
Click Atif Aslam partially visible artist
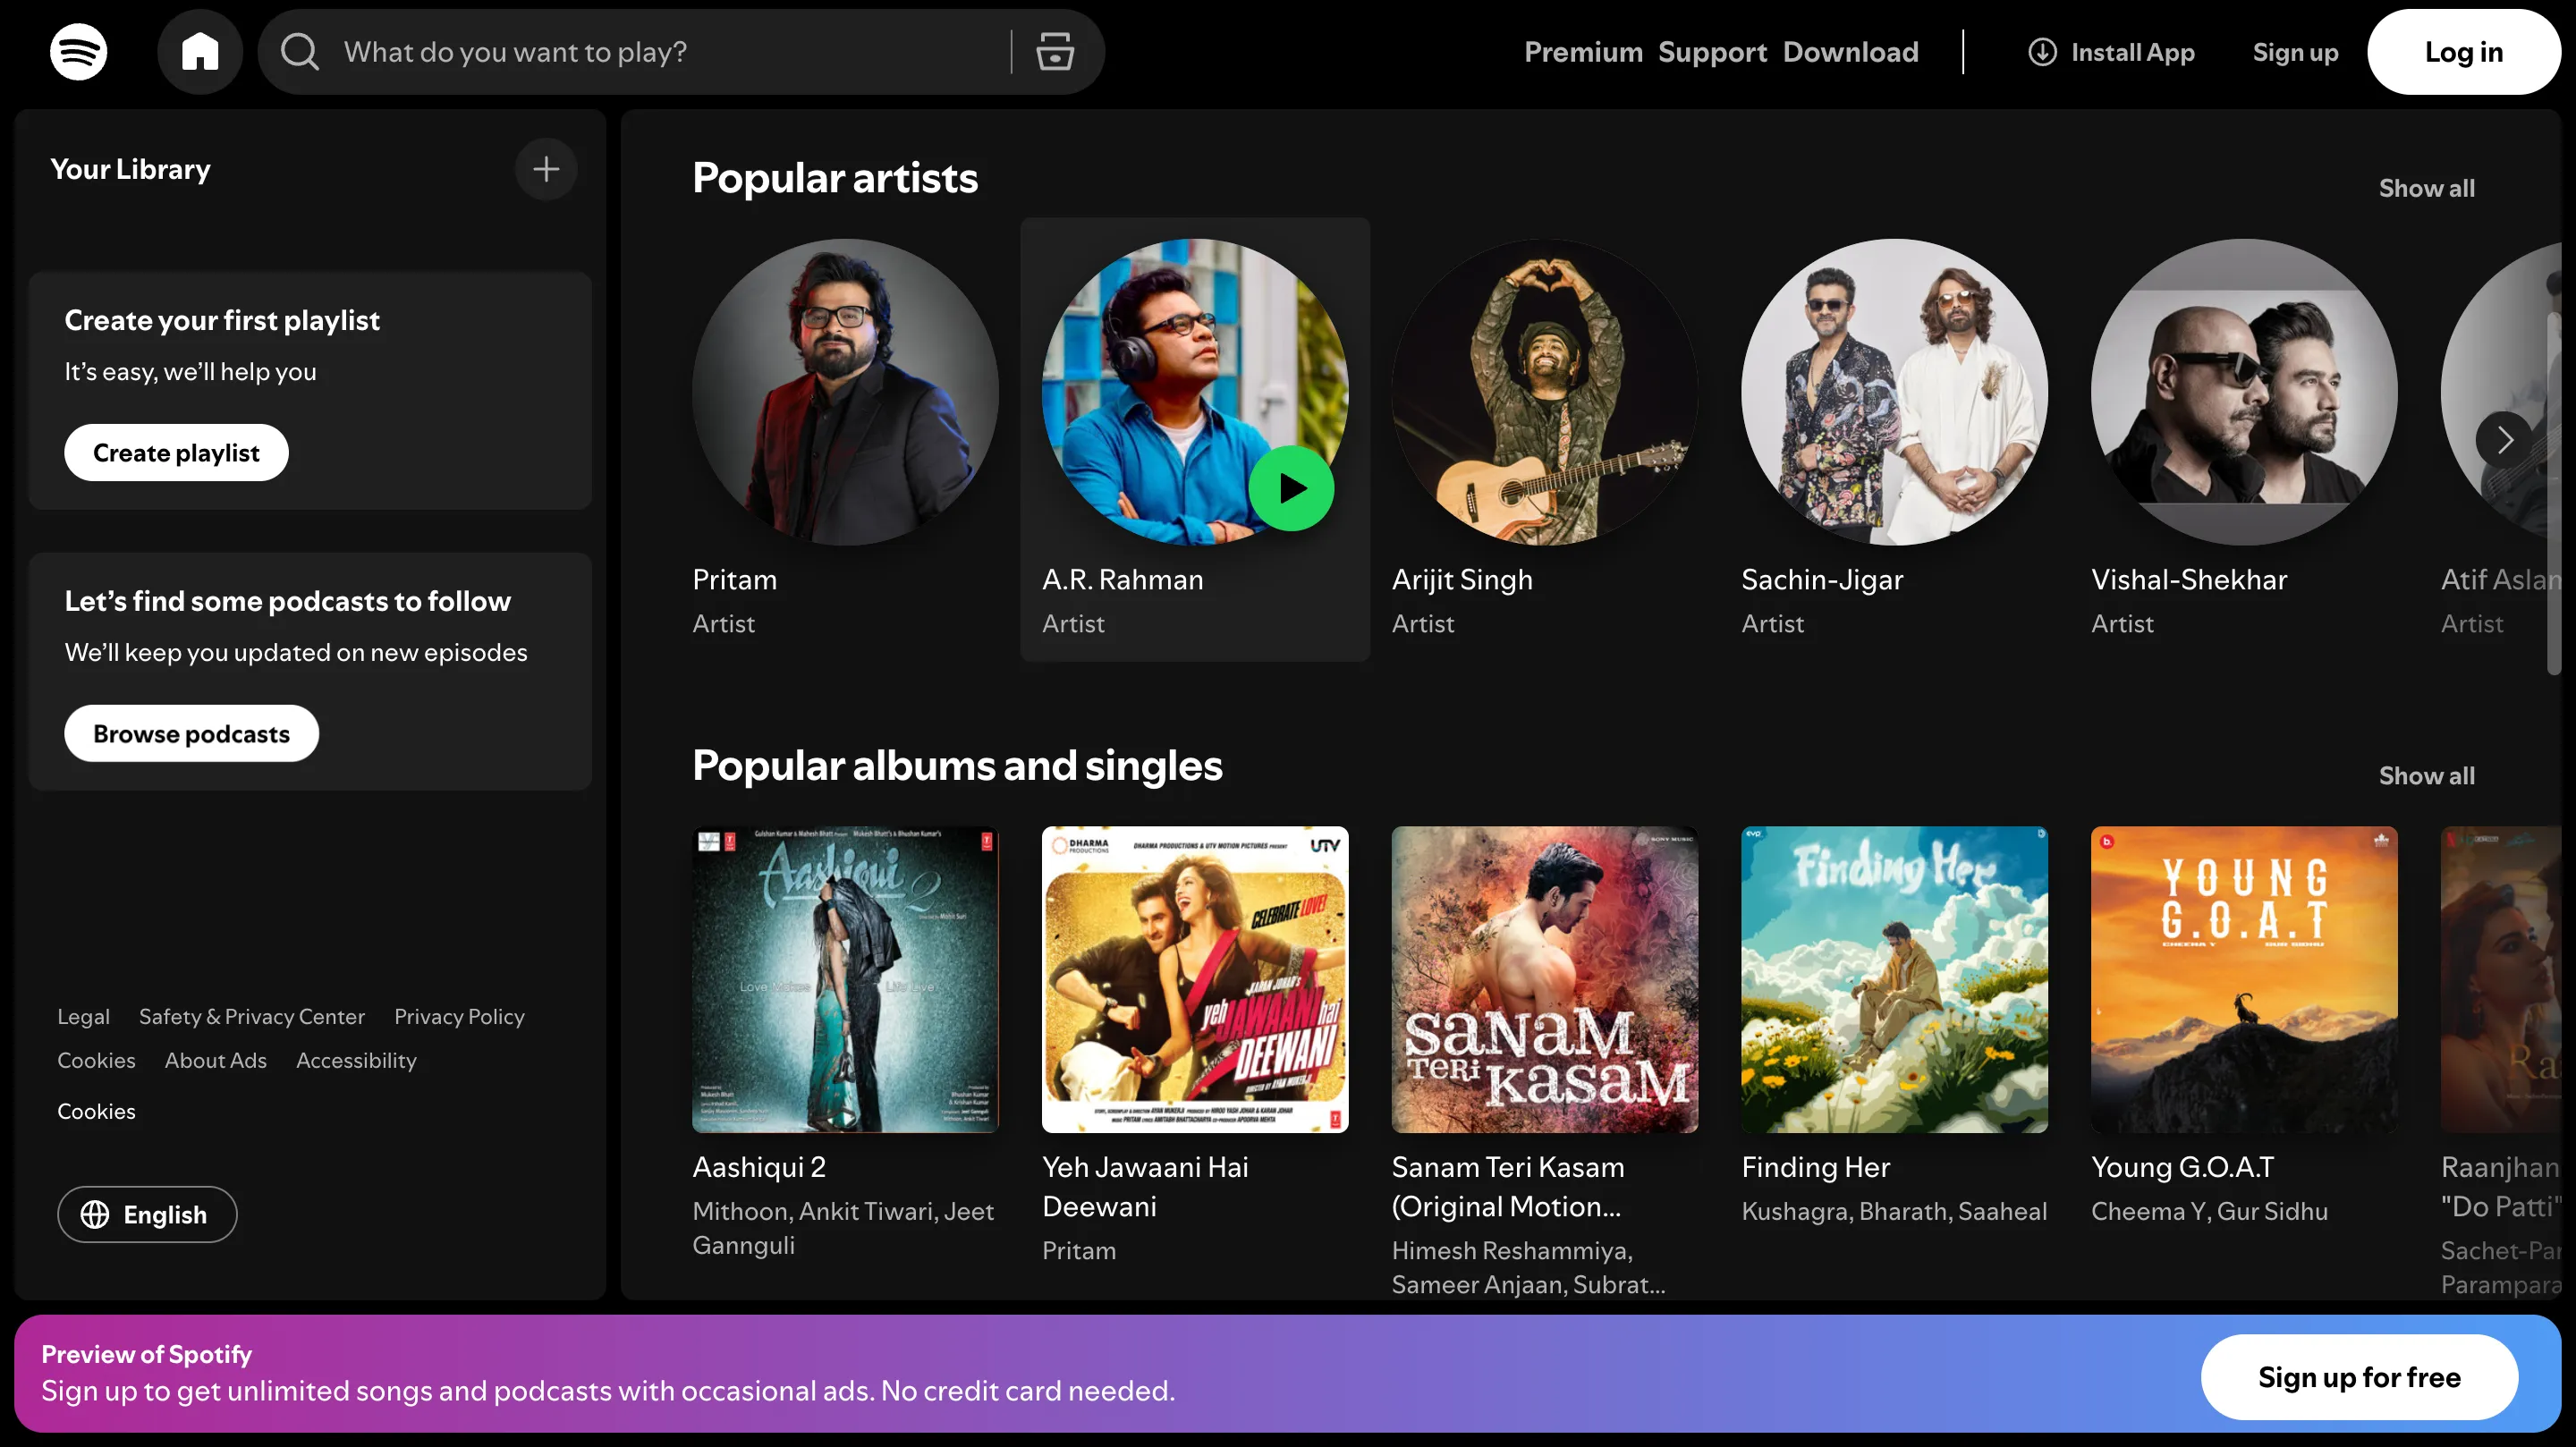point(2500,440)
